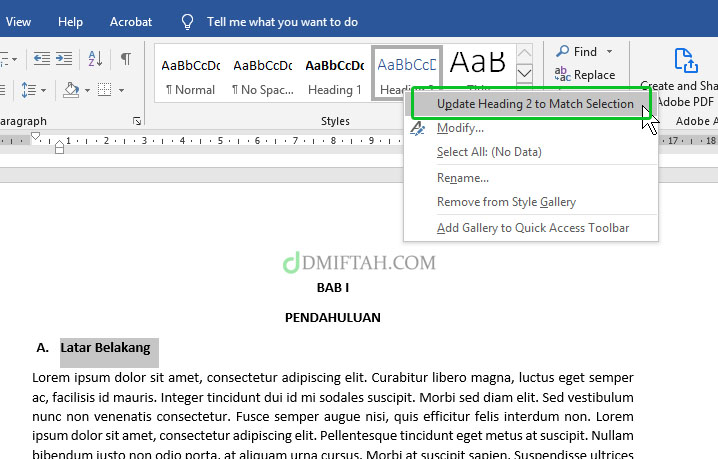Screen dimensions: 718x459
Task: Open the Help ribbon tab
Action: coord(71,22)
